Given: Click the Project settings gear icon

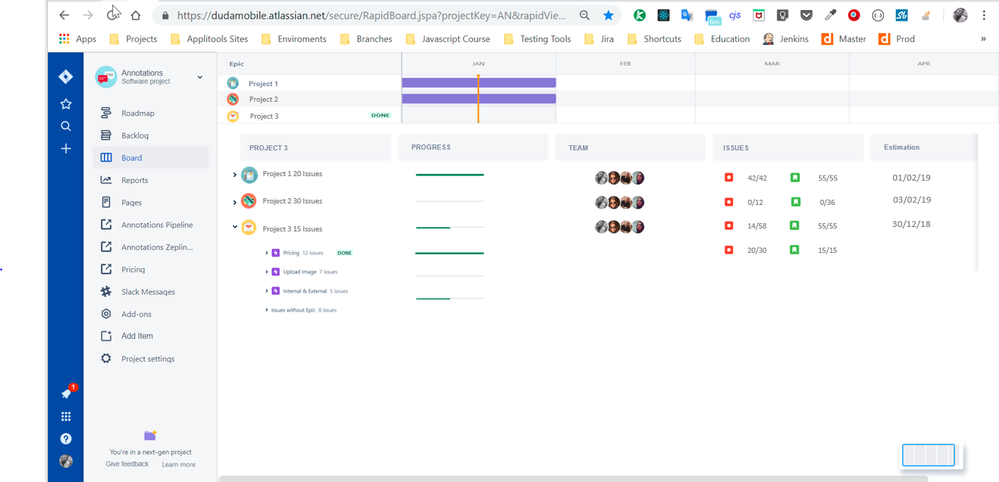Looking at the screenshot, I should point(106,358).
